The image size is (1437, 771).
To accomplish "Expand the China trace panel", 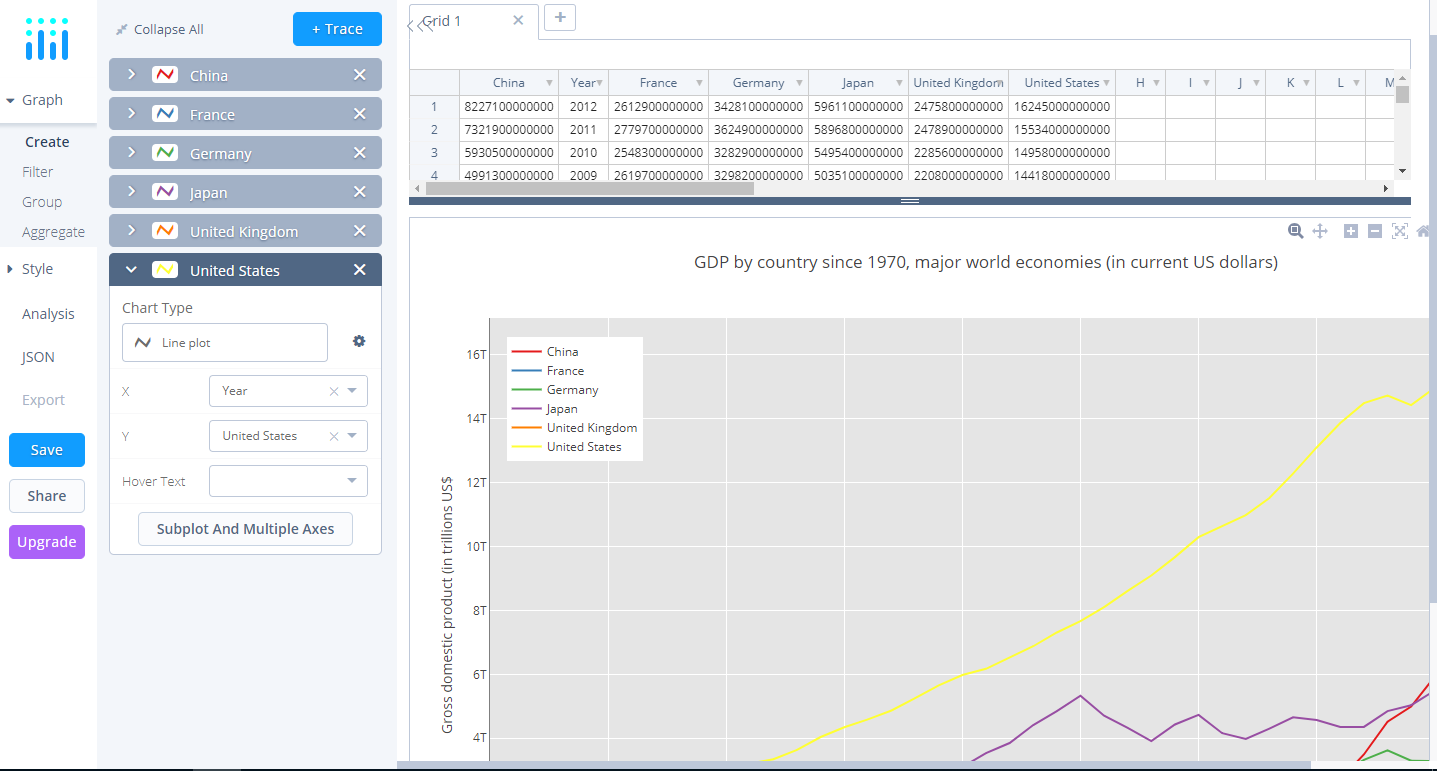I will tap(130, 74).
